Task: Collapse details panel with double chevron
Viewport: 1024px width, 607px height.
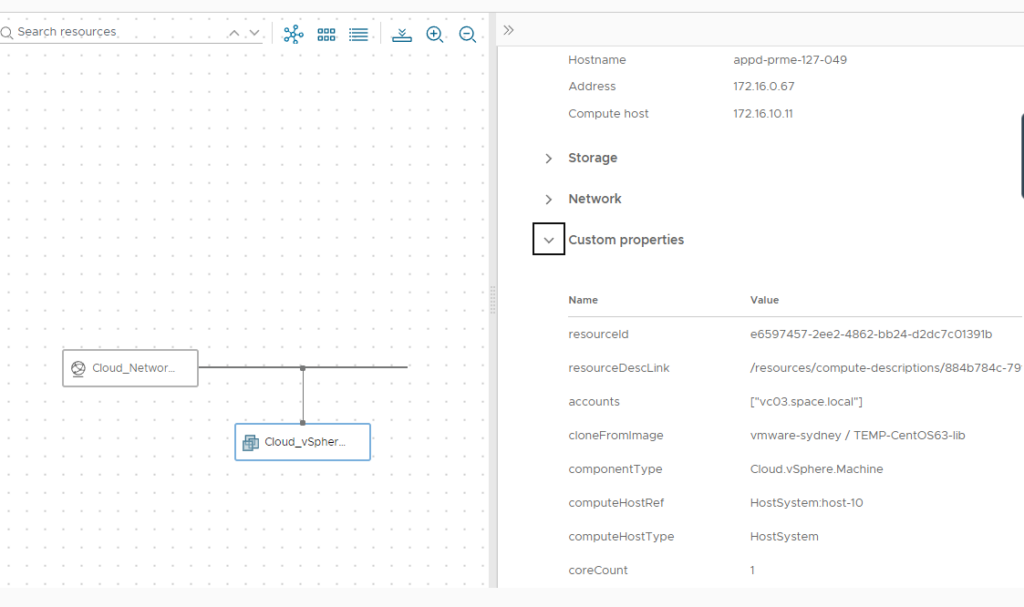Action: (509, 30)
